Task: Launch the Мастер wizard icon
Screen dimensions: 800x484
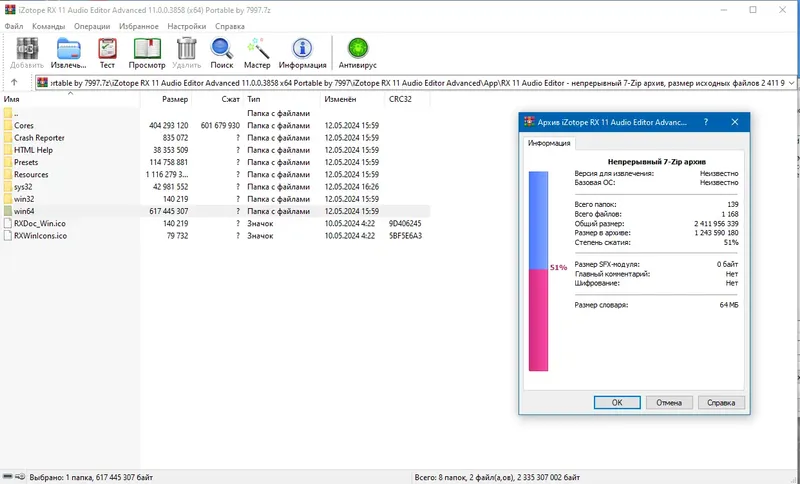Action: (257, 49)
